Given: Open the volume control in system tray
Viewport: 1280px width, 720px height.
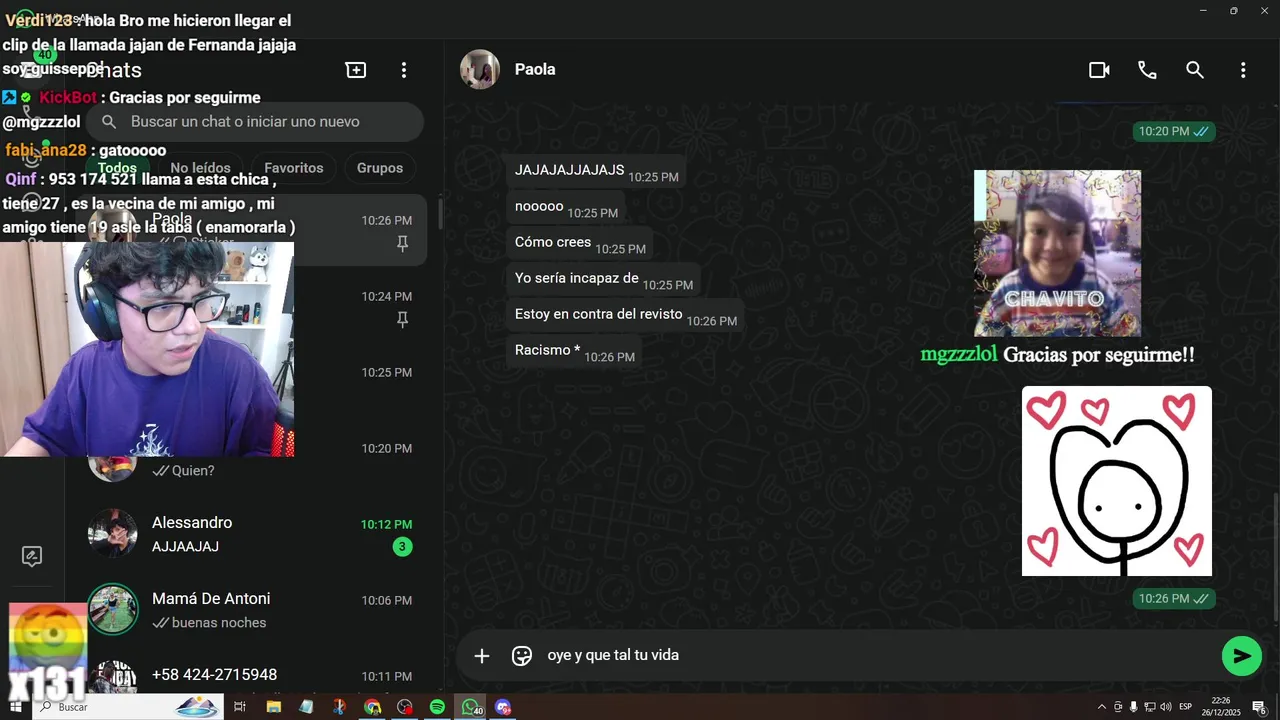Looking at the screenshot, I should (x=1165, y=707).
